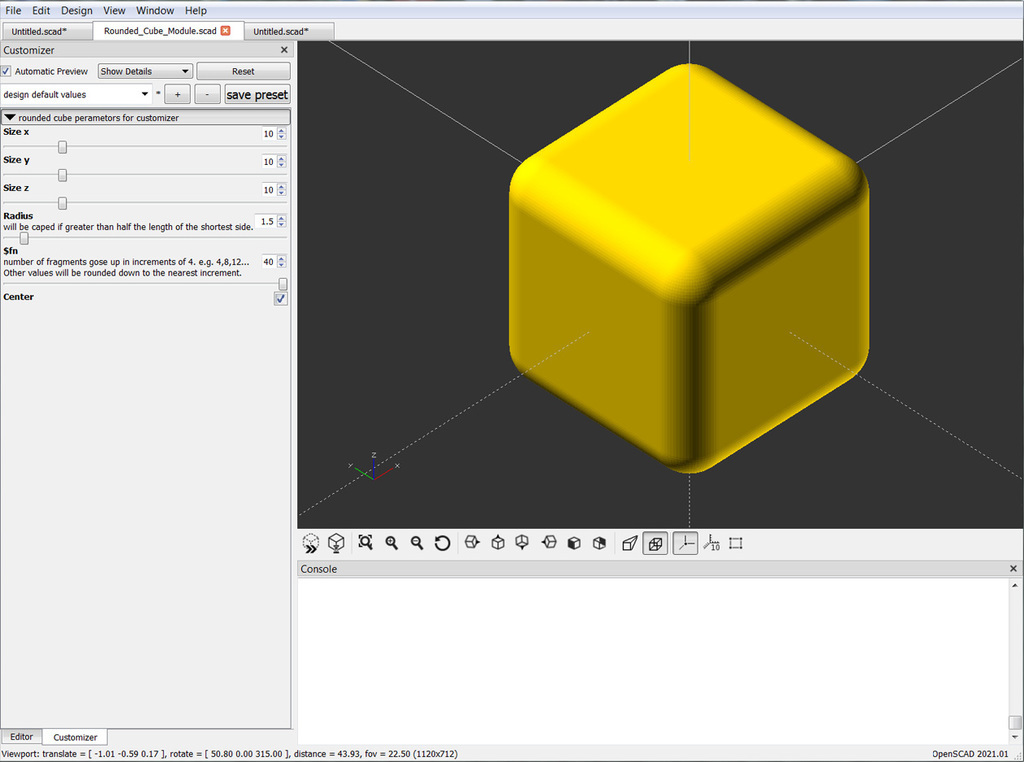Click the save preset button
The width and height of the screenshot is (1024, 762).
tap(257, 93)
